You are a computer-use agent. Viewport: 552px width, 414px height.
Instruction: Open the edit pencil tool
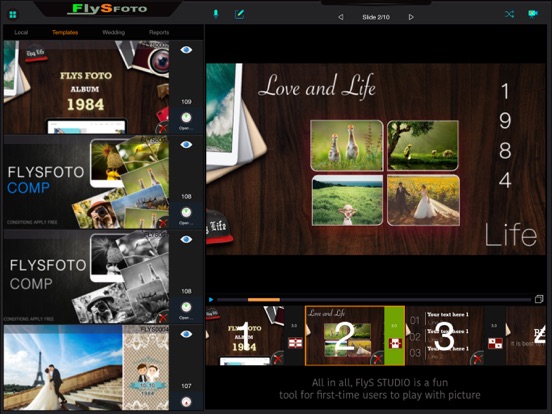tap(239, 14)
